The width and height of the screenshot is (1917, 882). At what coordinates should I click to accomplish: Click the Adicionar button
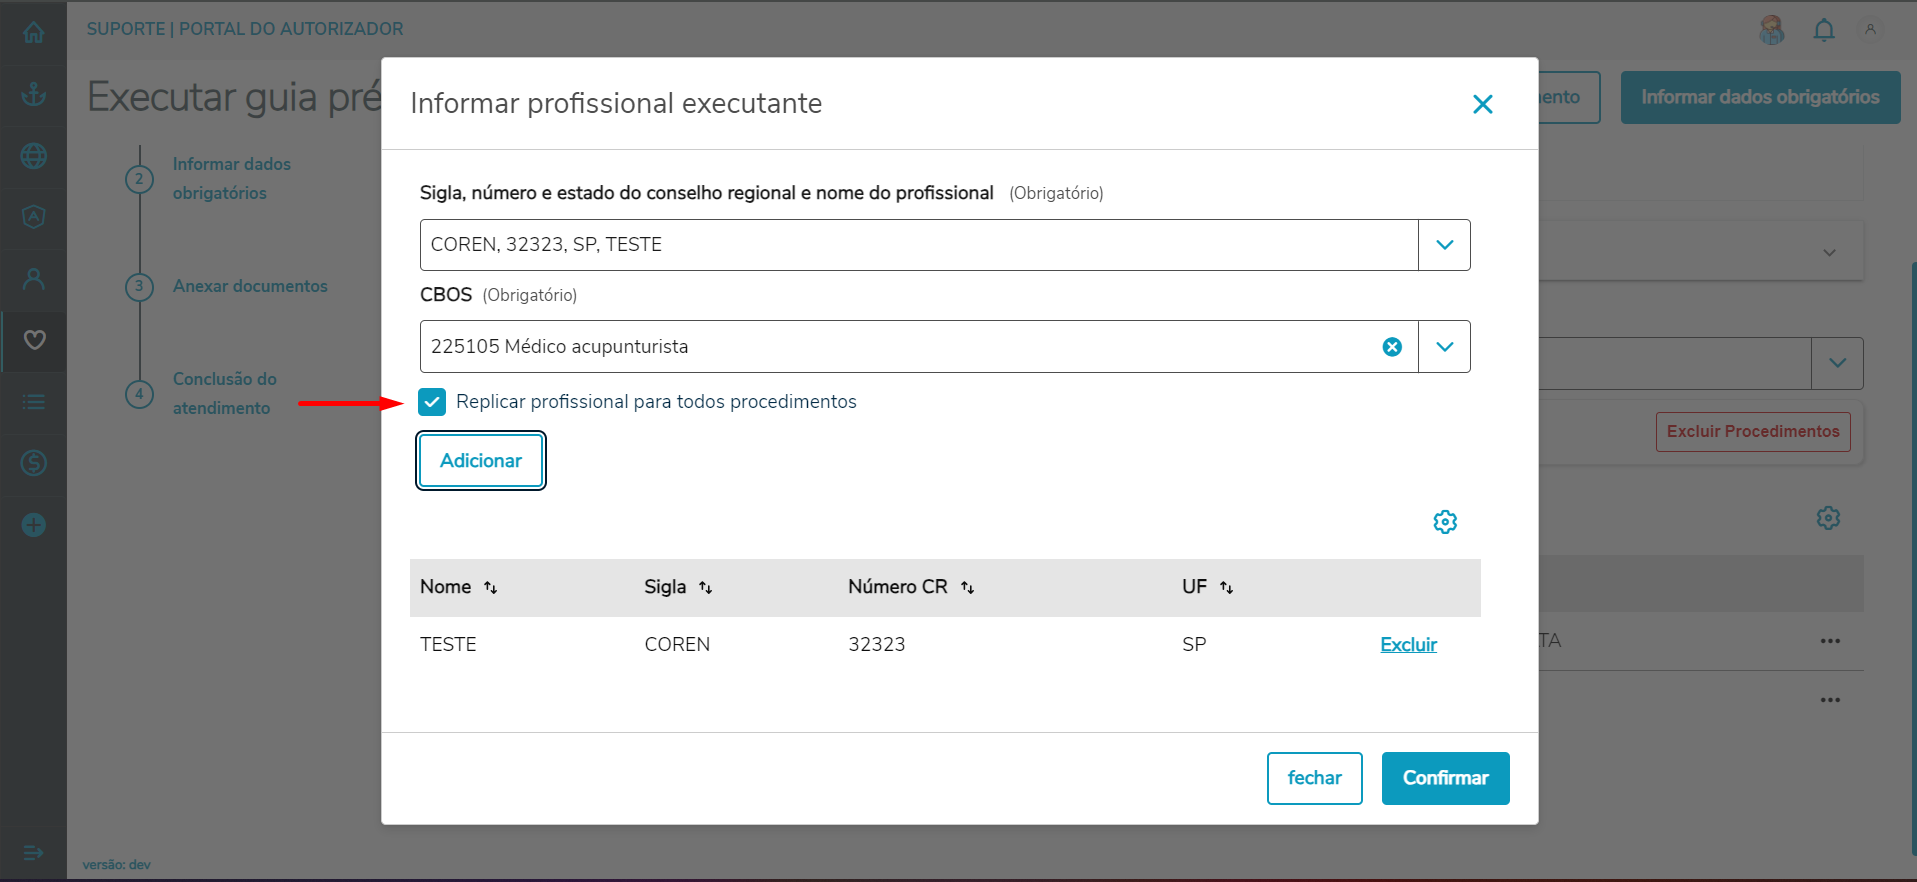(x=481, y=461)
